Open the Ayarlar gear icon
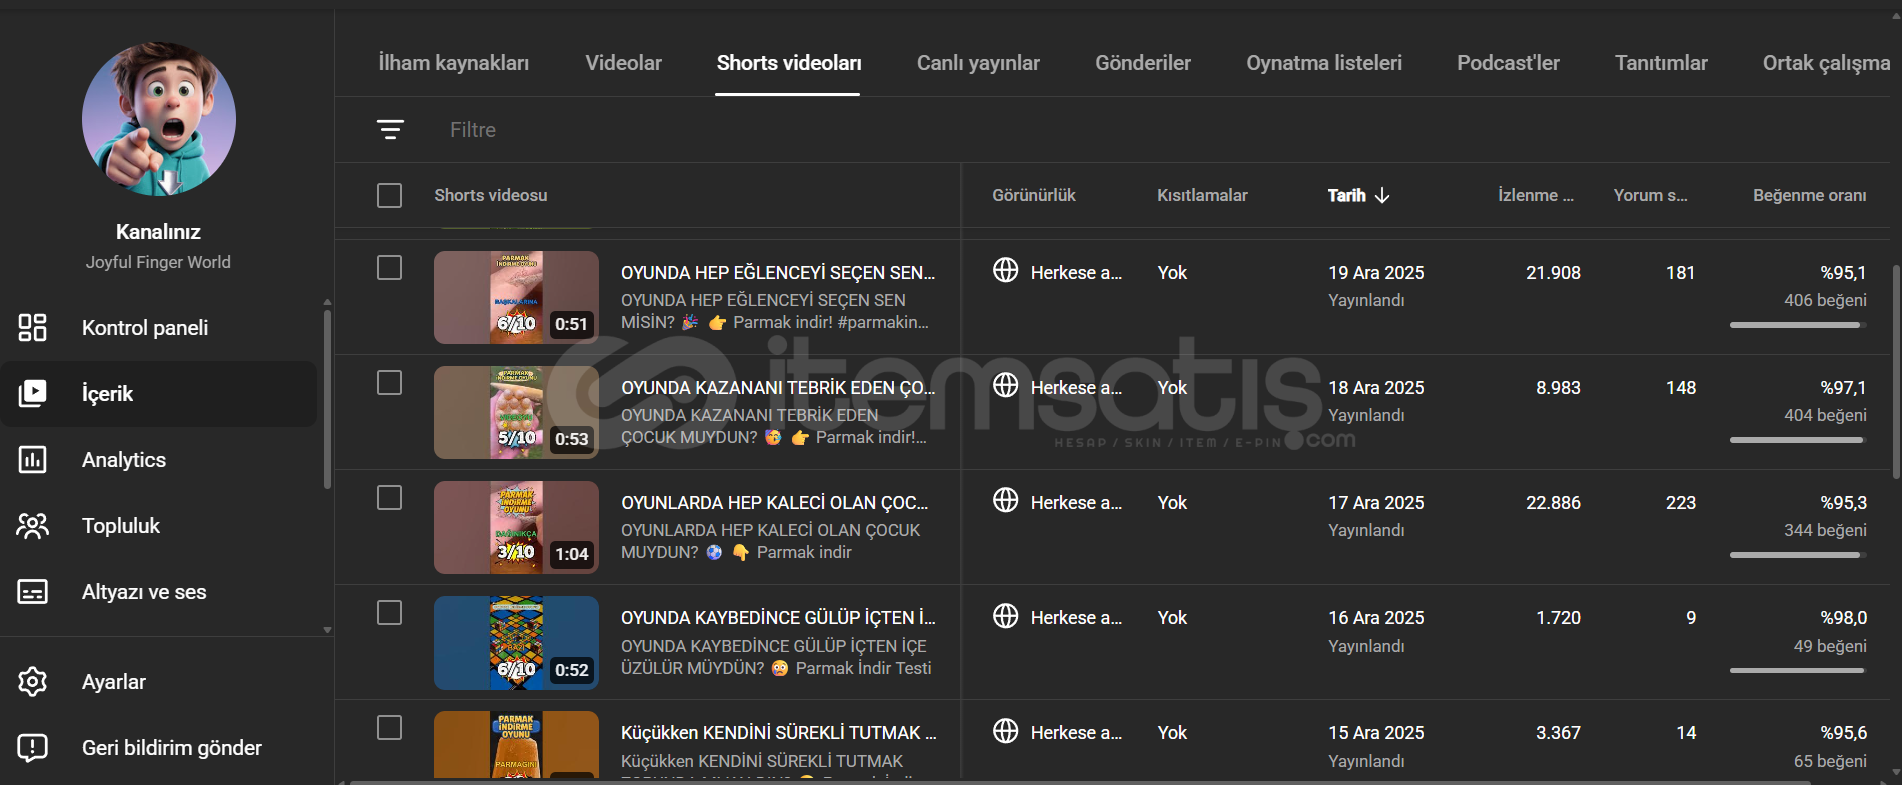The height and width of the screenshot is (785, 1902). point(32,681)
